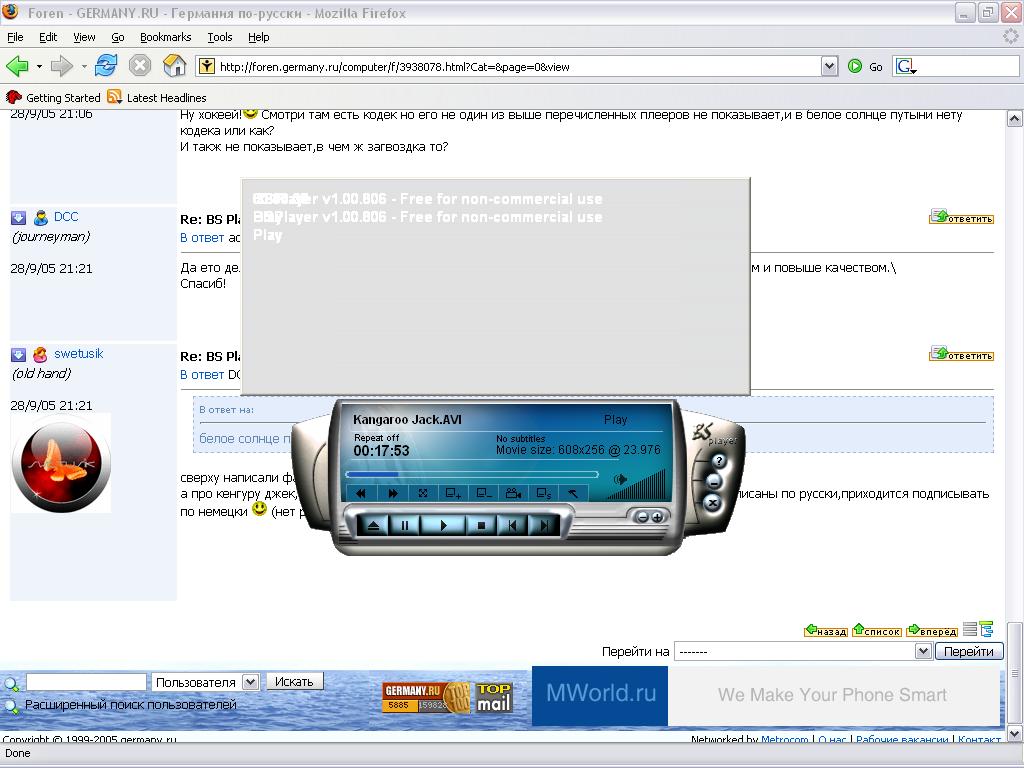Click the Play button in BS Player
Viewport: 1024px width, 768px height.
443,525
